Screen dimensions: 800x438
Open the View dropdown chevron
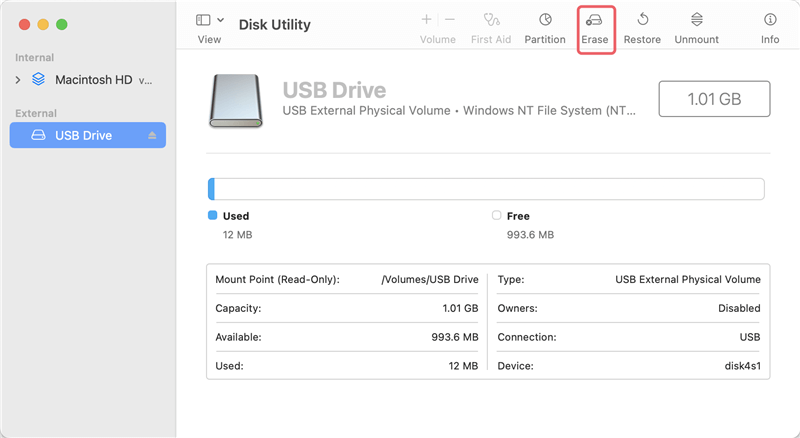click(220, 20)
